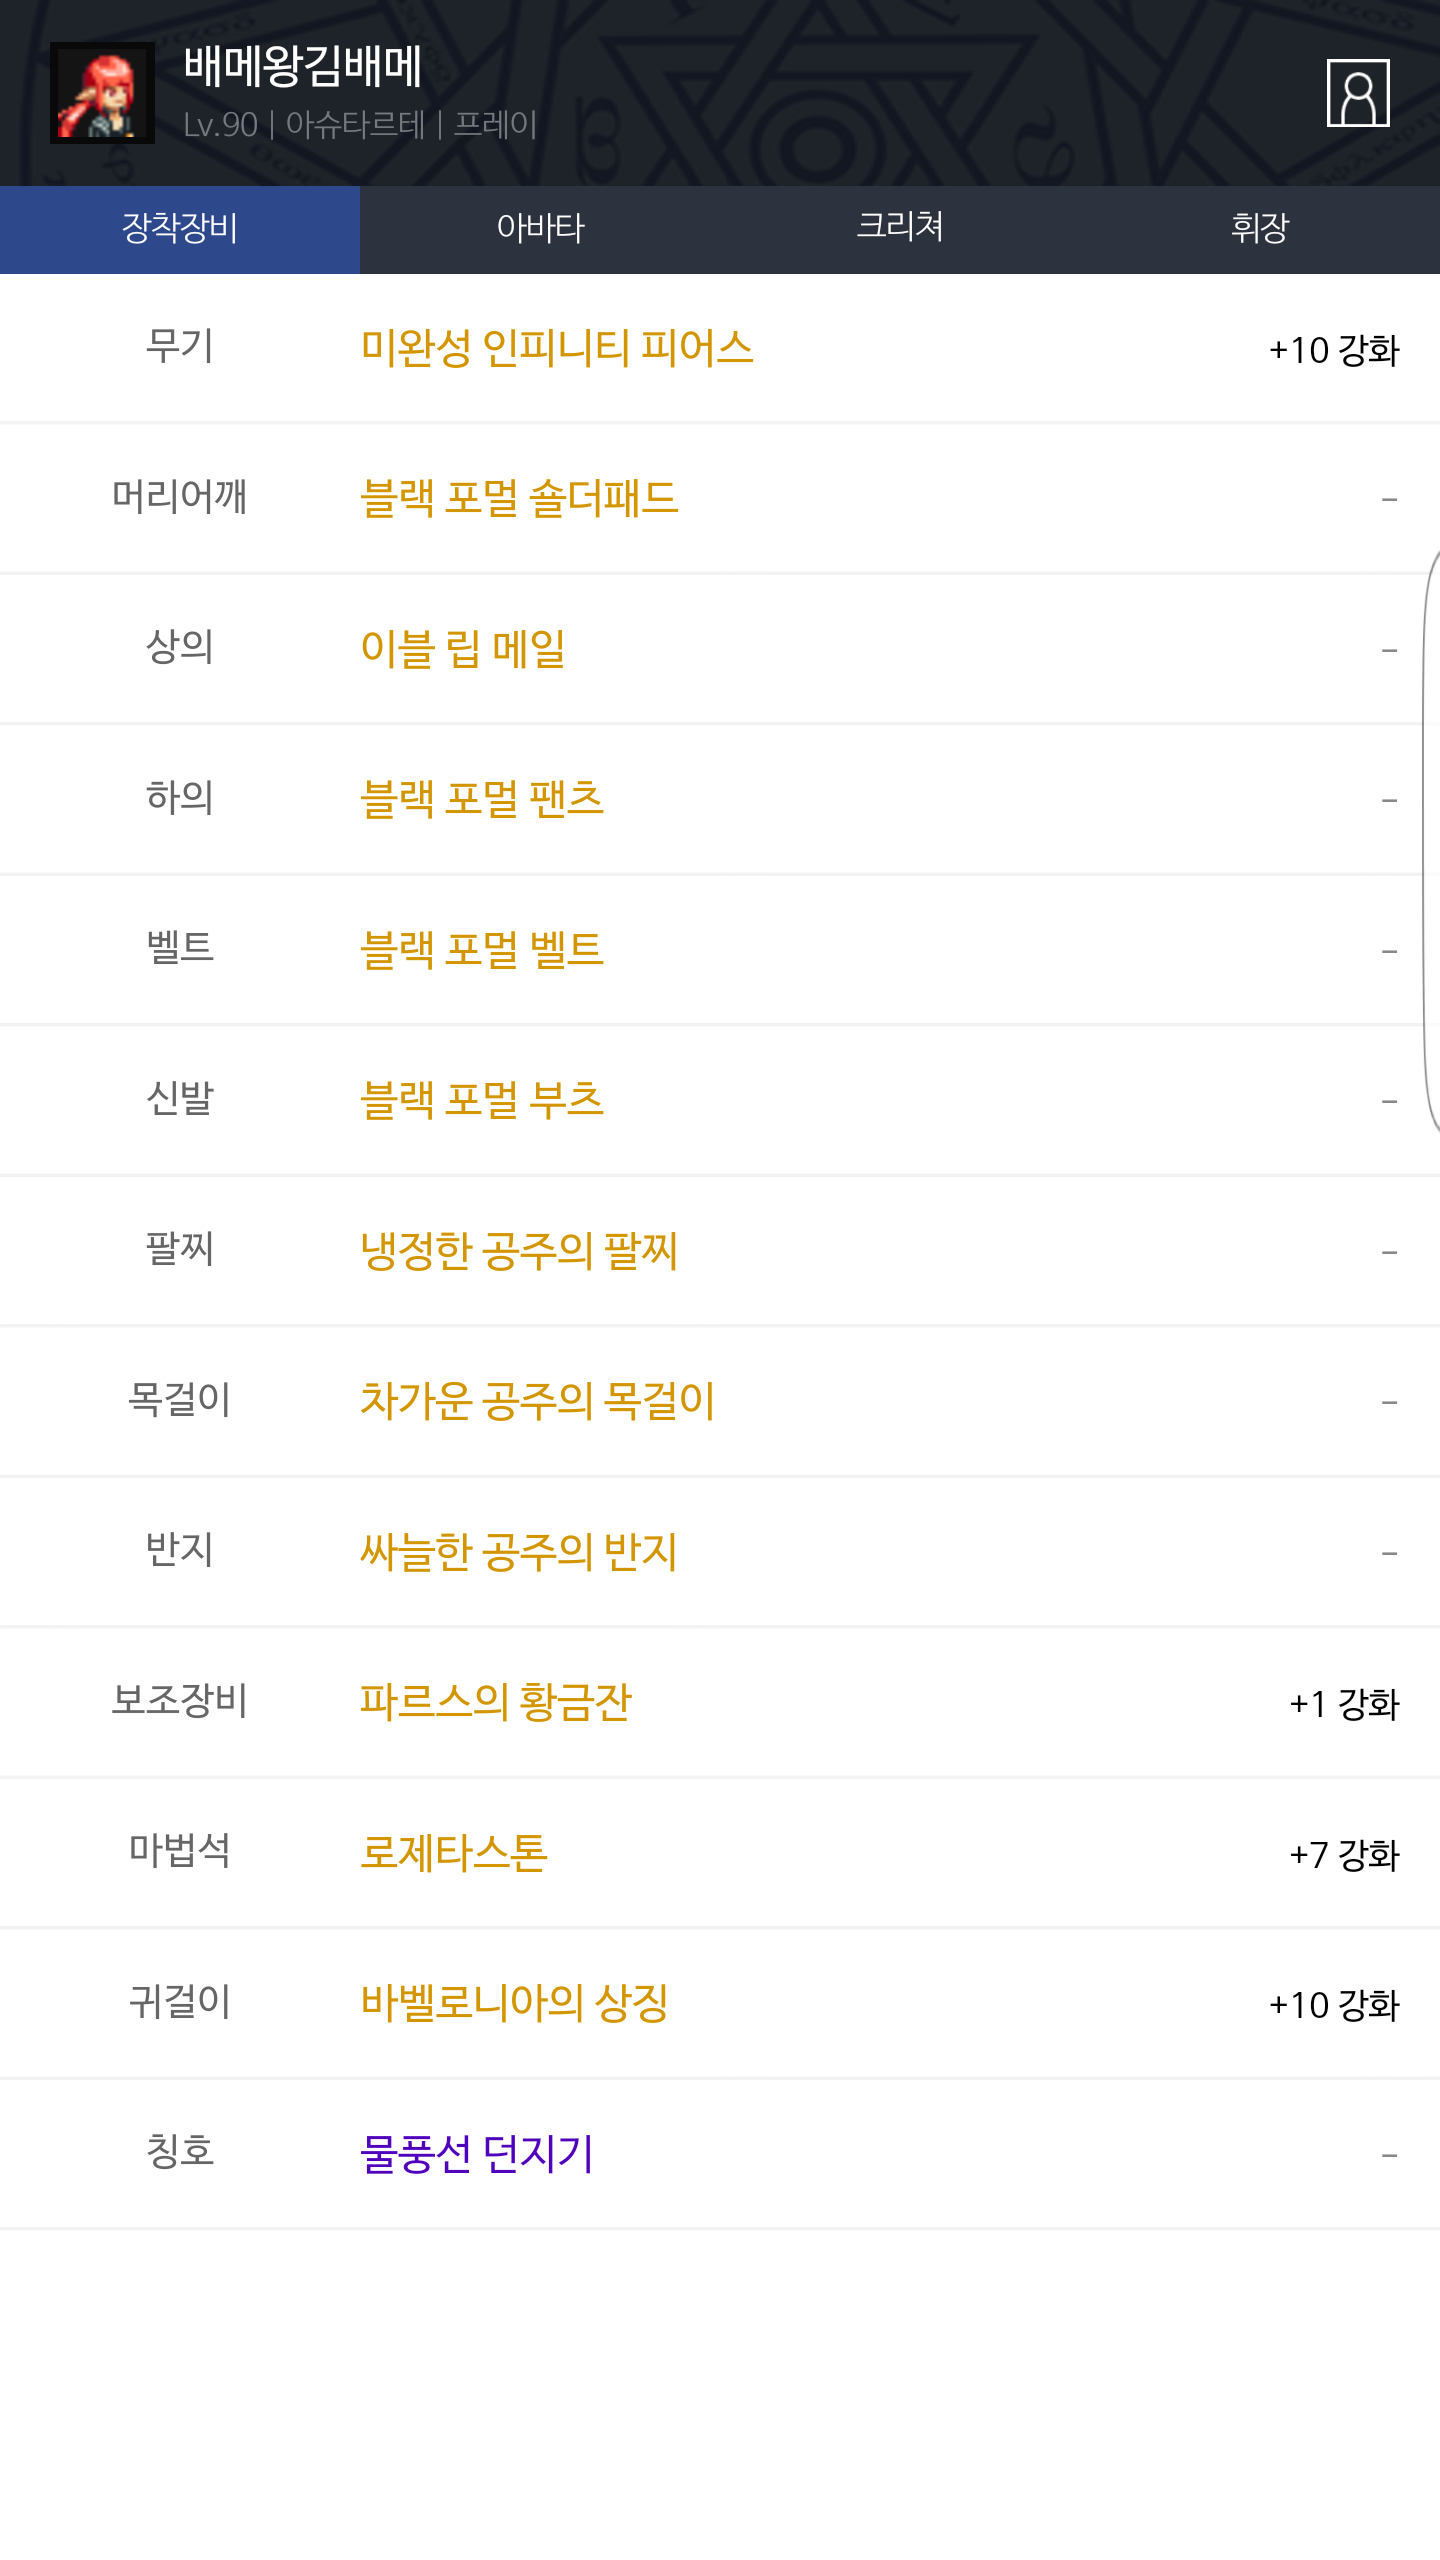
Task: Click the 물풍선 던지기 title
Action: click(477, 2154)
